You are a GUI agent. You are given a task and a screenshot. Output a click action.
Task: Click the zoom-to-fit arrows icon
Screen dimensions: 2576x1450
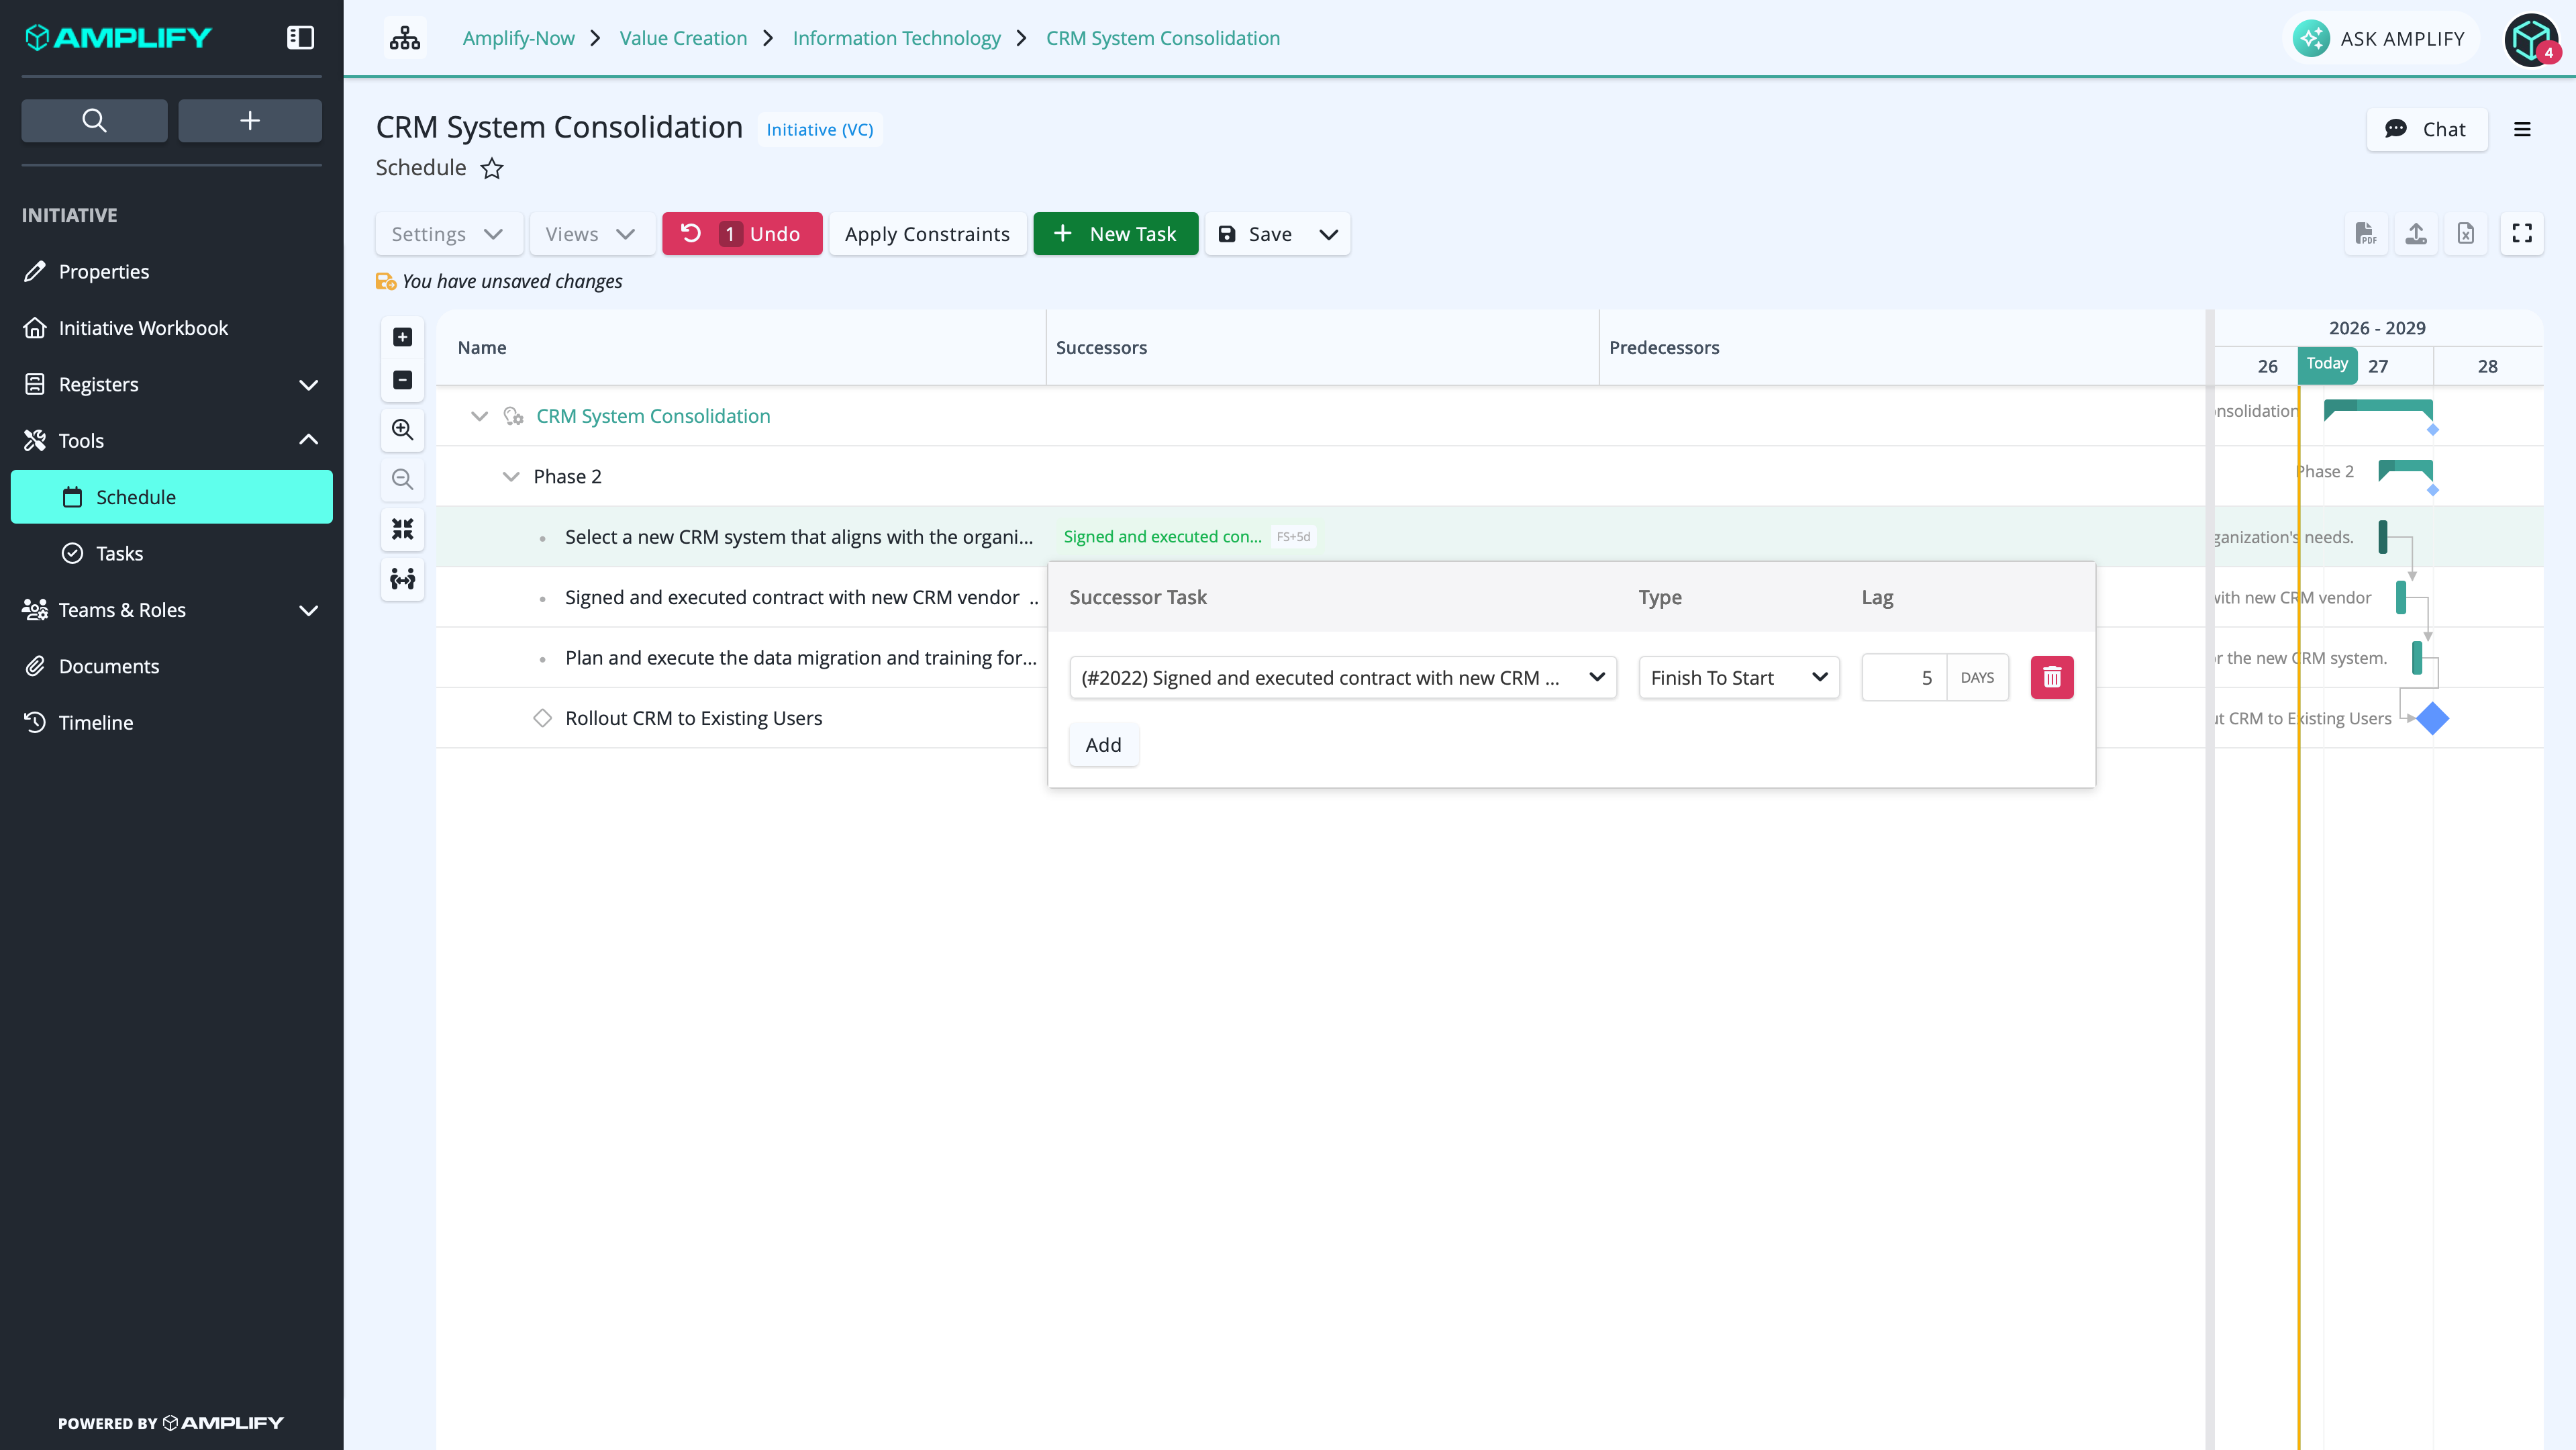[x=403, y=529]
